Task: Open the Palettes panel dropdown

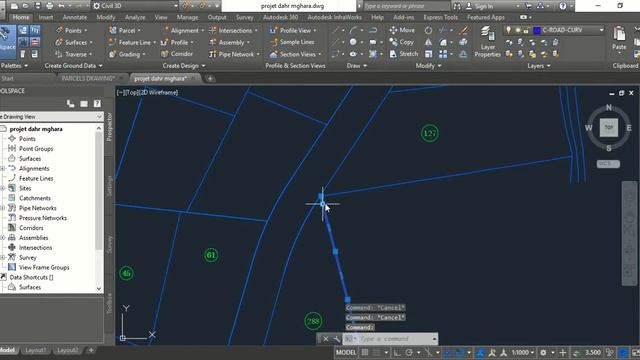Action: 14,66
